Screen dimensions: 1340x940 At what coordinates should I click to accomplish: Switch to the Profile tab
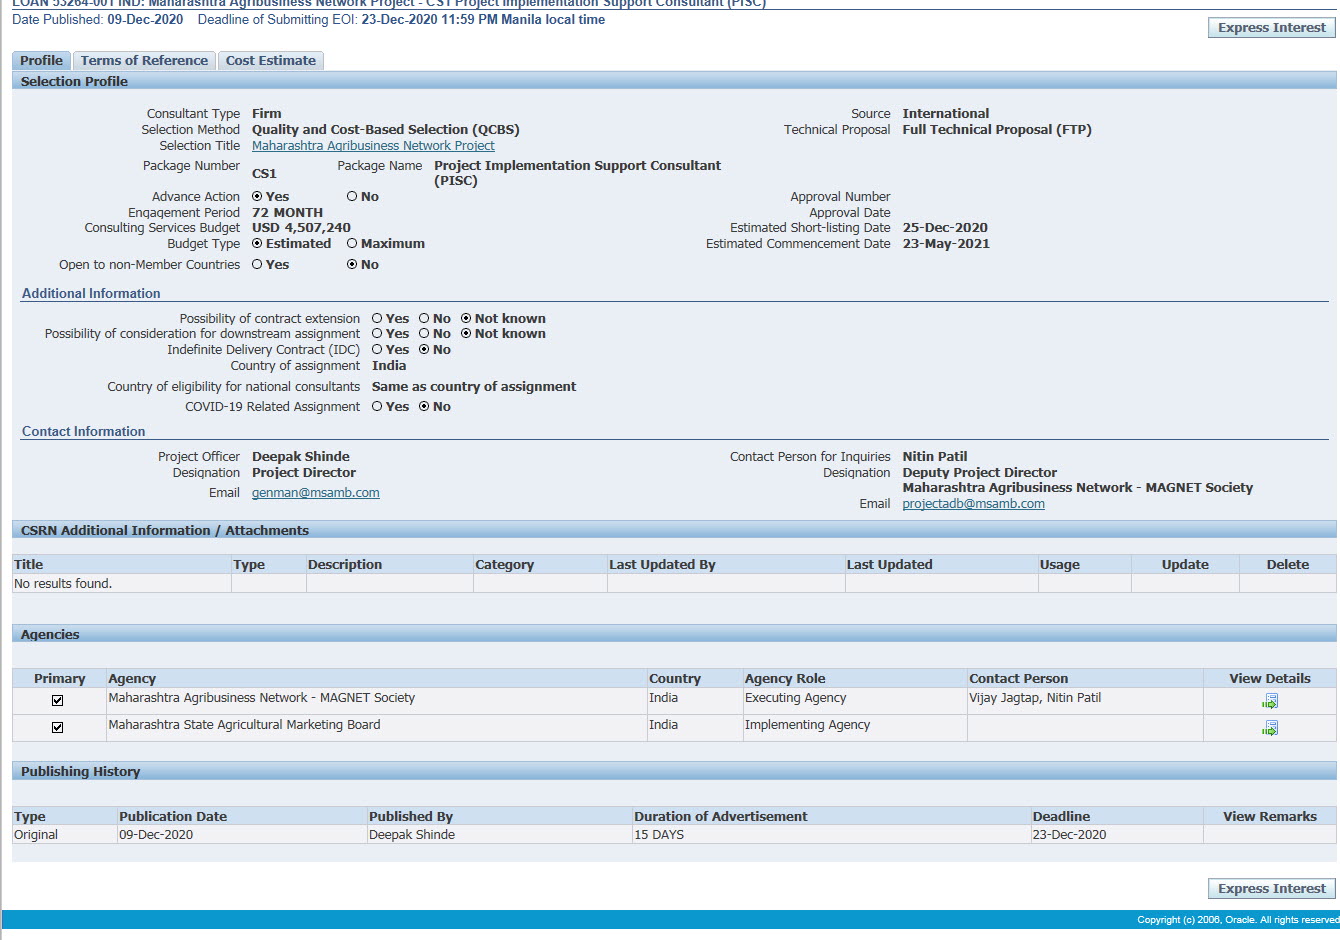[x=41, y=61]
